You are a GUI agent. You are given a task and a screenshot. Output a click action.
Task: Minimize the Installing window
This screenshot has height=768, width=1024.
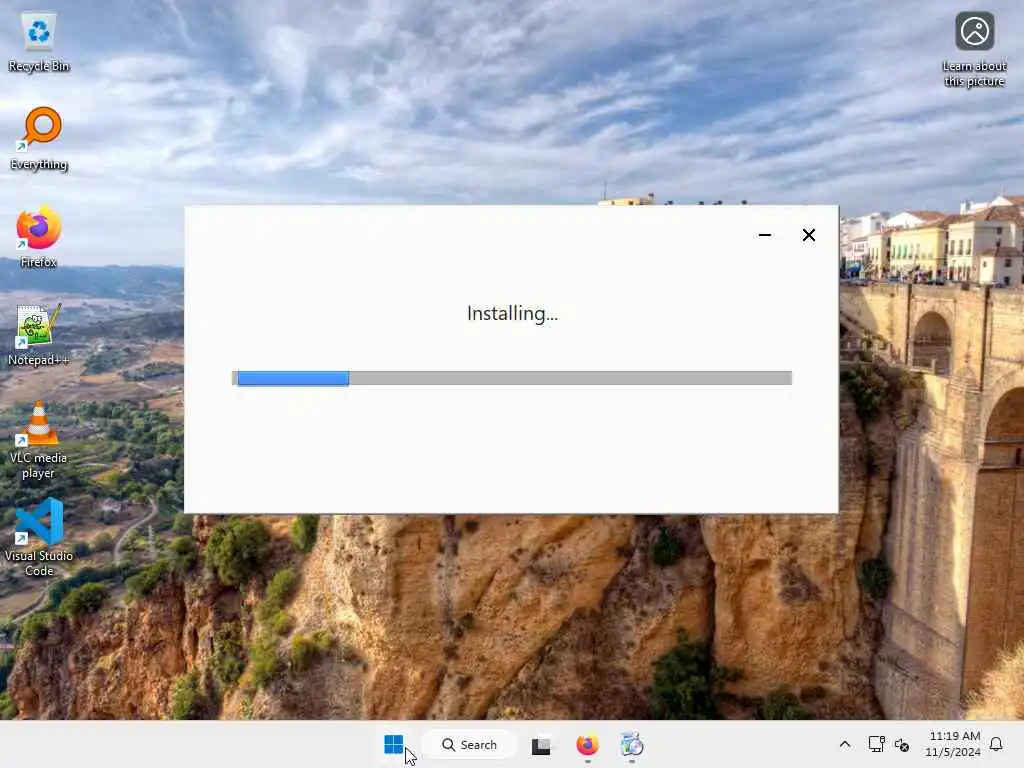(x=765, y=235)
